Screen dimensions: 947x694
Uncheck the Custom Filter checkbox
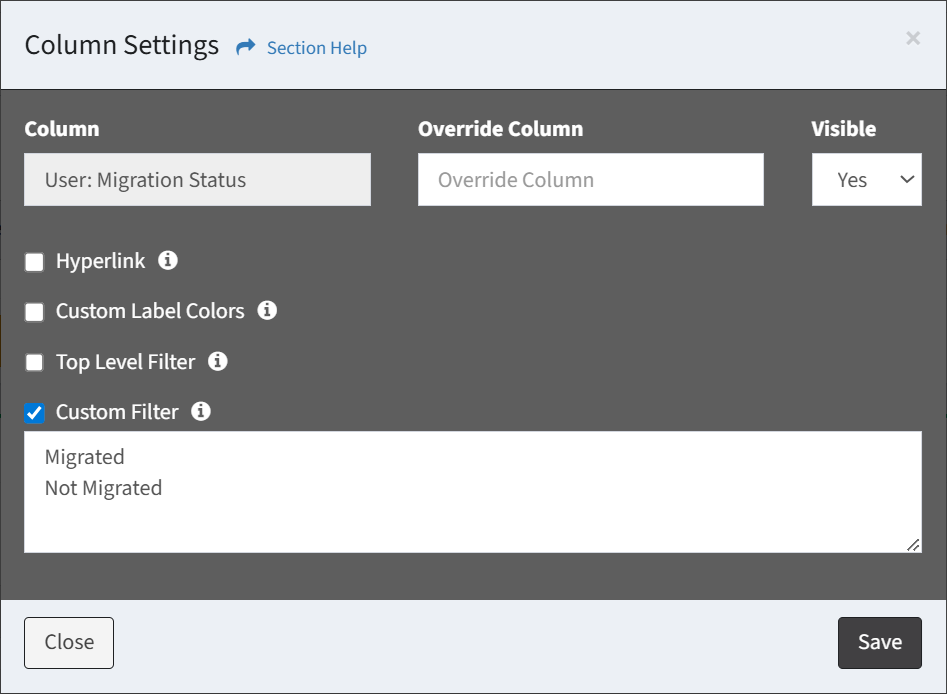click(x=34, y=413)
